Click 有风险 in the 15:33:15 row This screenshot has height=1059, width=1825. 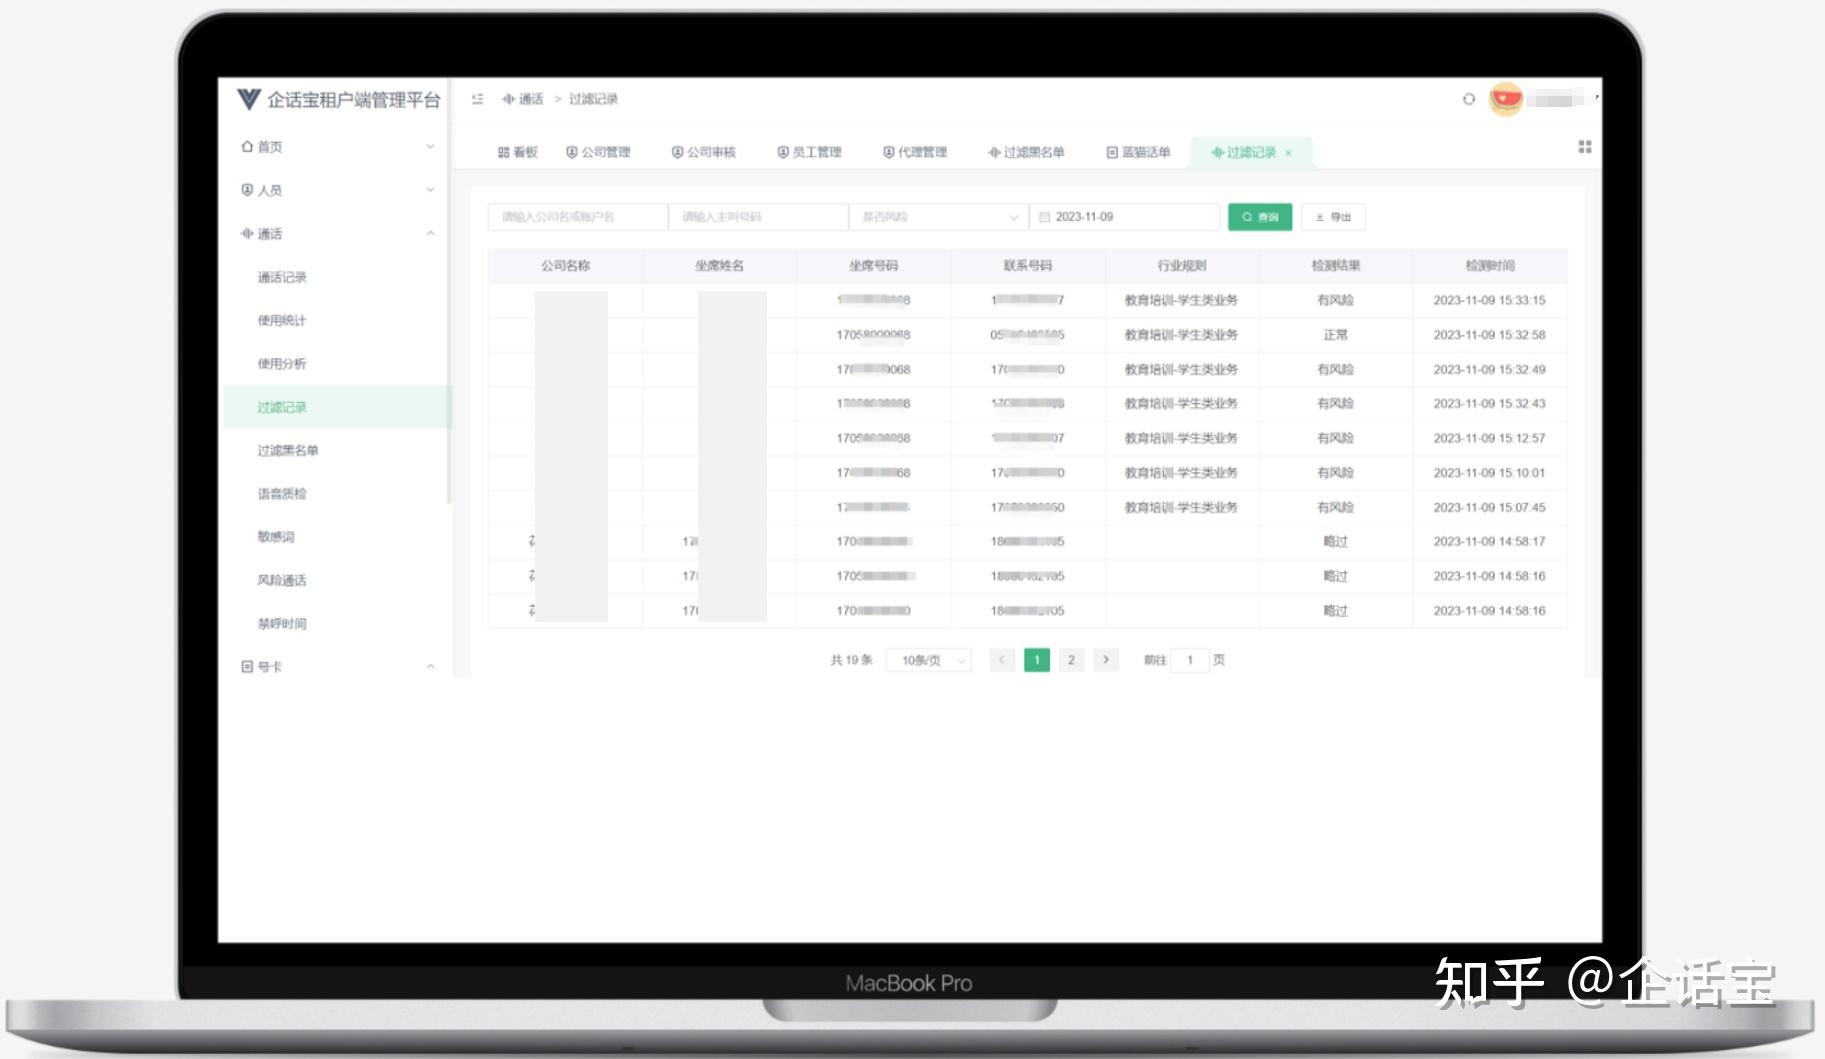(x=1336, y=300)
